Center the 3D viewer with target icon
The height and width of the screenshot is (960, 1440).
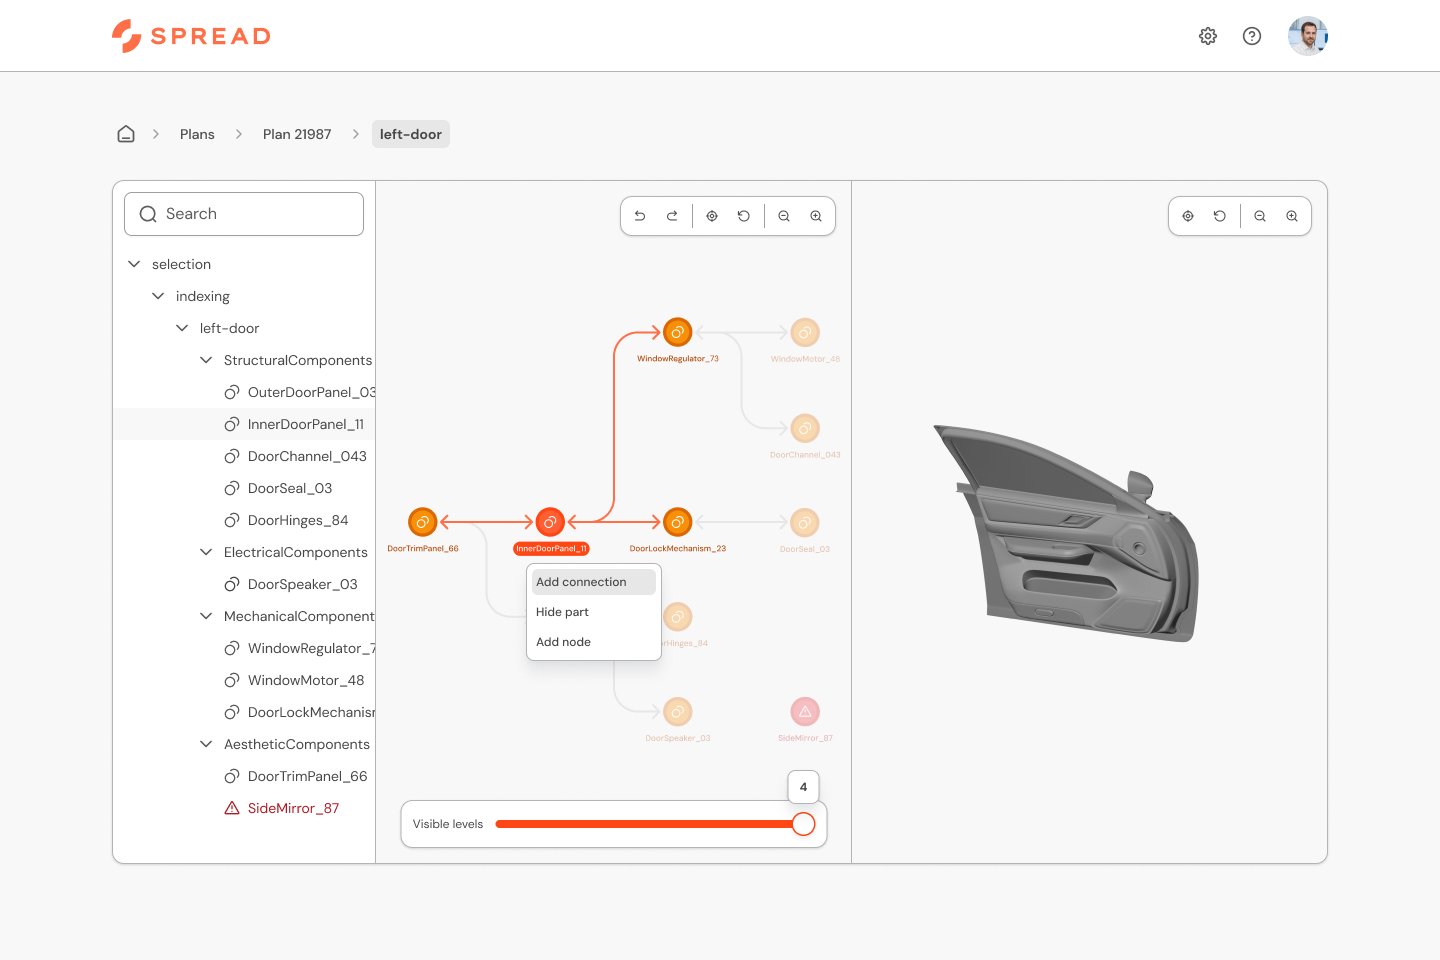[x=1188, y=216]
